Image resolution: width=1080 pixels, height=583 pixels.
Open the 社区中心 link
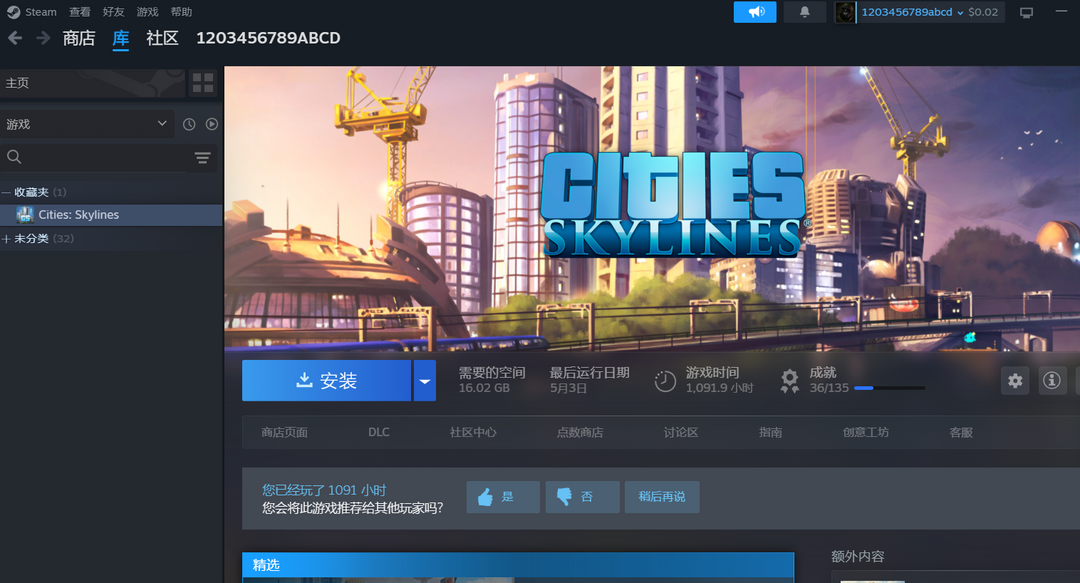pyautogui.click(x=473, y=432)
